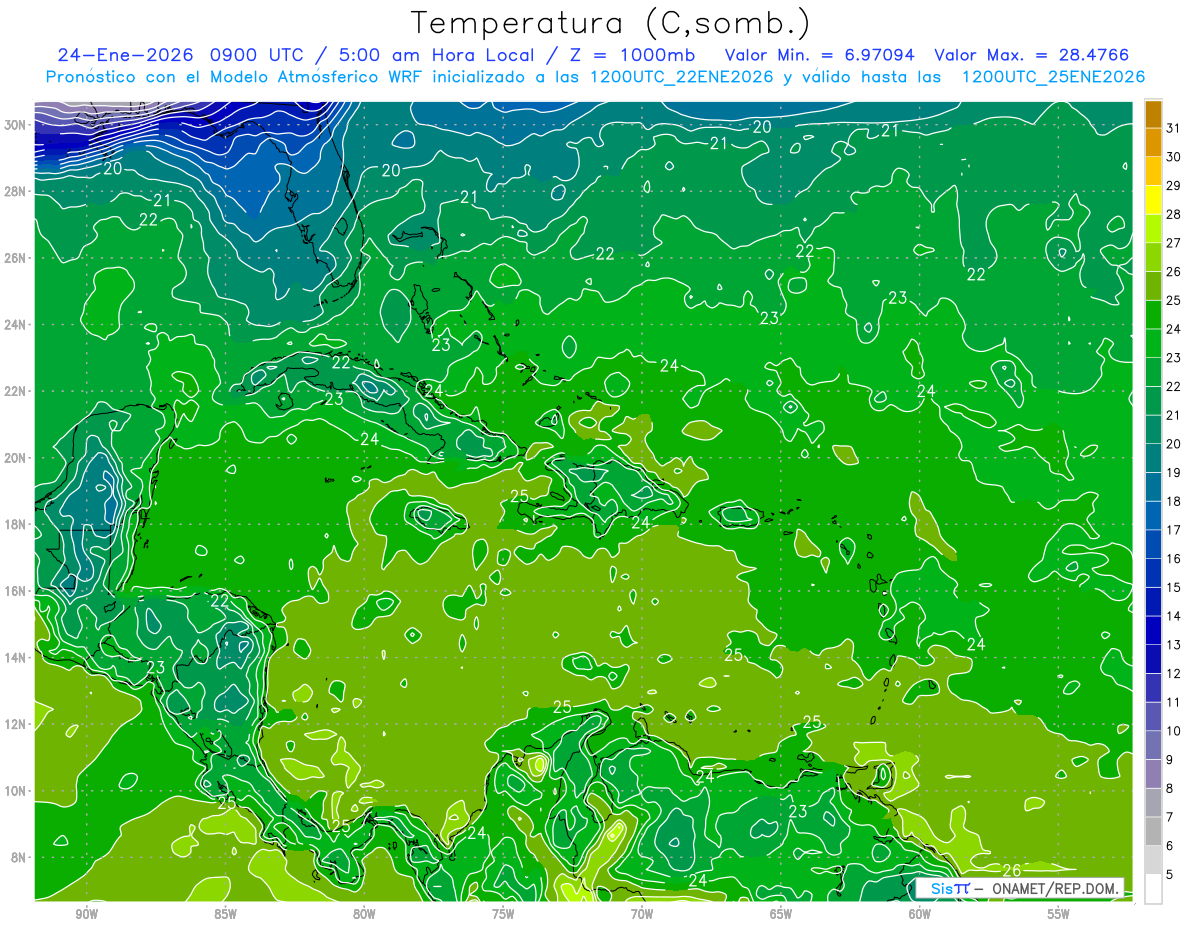The height and width of the screenshot is (927, 1200).
Task: Click the "90W" longitude label
Action: [x=87, y=914]
